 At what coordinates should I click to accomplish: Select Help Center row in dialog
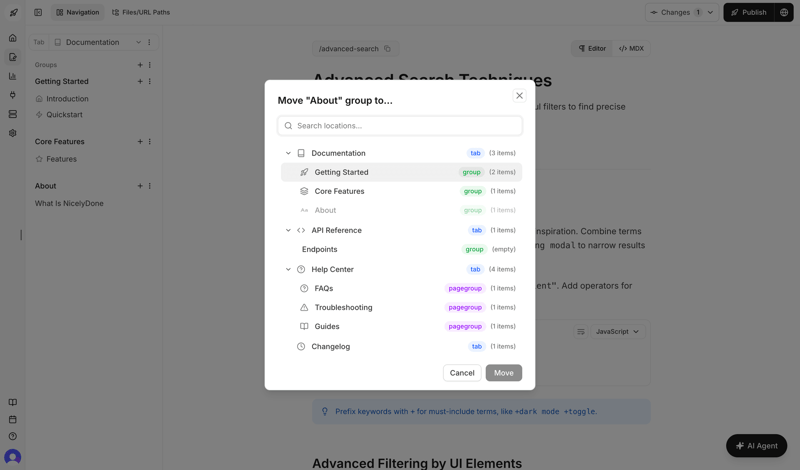click(x=401, y=269)
